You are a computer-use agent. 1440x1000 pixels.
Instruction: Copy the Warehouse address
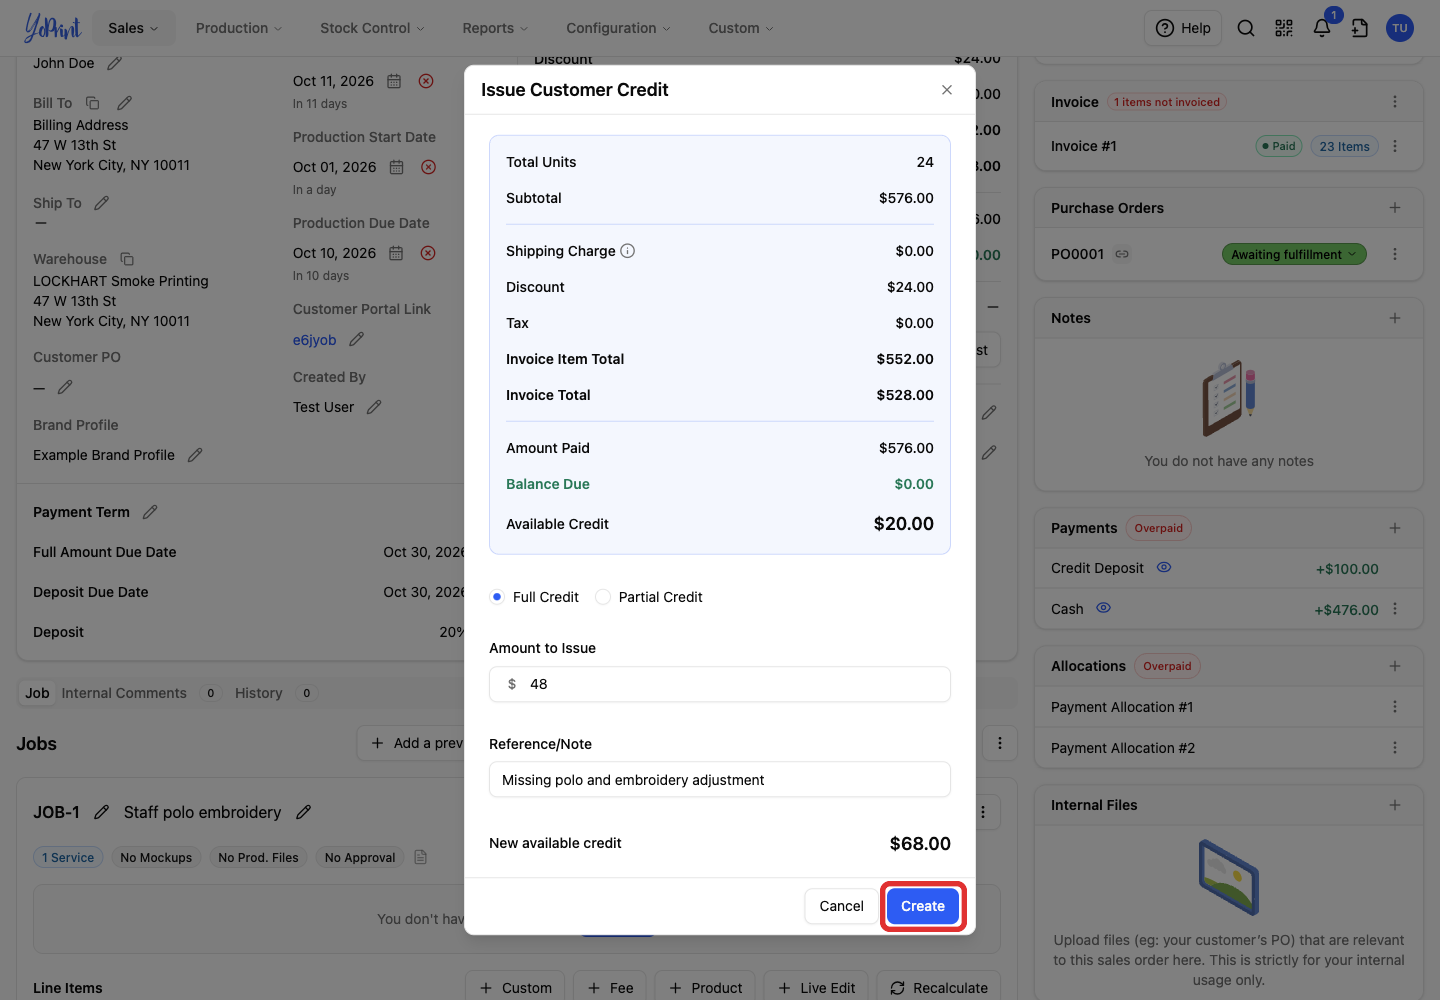(127, 259)
